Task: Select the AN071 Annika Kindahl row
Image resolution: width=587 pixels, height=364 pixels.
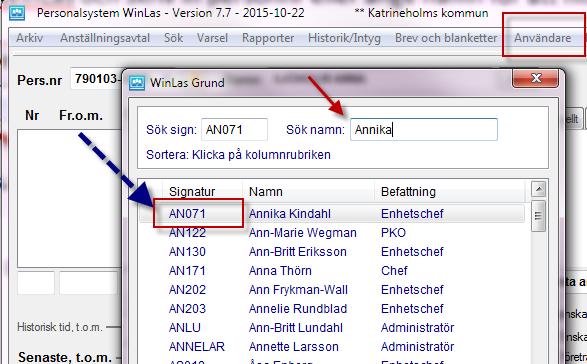Action: coord(332,213)
